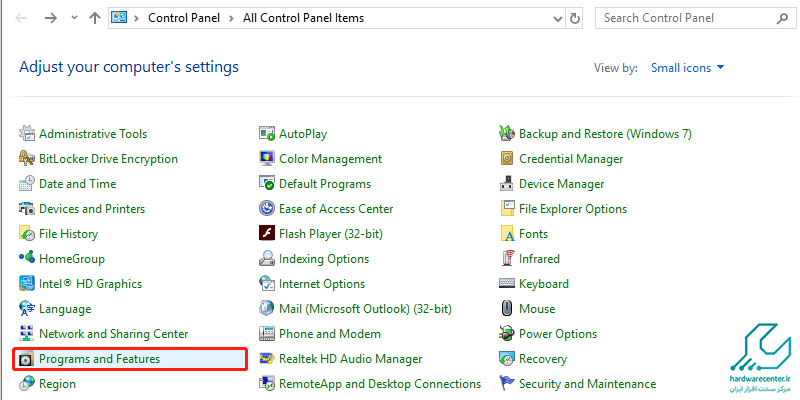The image size is (800, 400).
Task: Click the Ease of Access Center icon
Action: pos(267,209)
